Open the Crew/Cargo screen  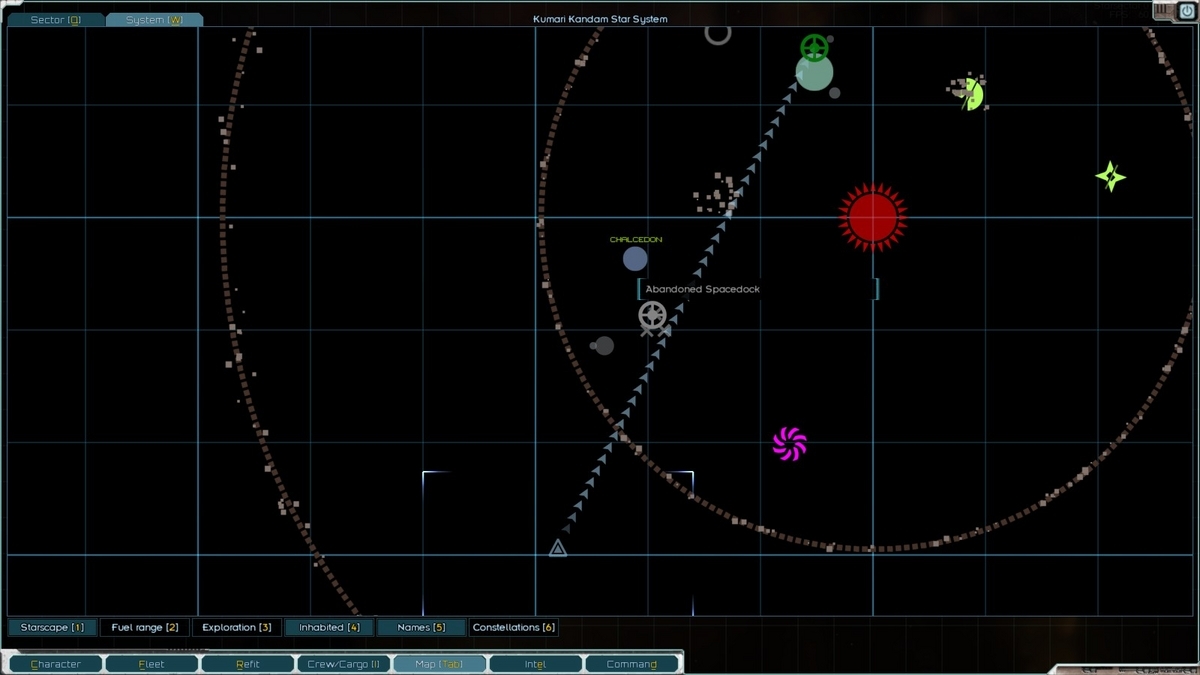pyautogui.click(x=343, y=664)
